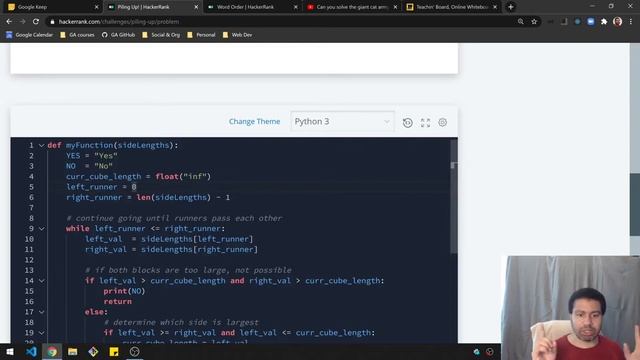Open File Explorer from the taskbar
The height and width of the screenshot is (360, 640).
(73, 352)
